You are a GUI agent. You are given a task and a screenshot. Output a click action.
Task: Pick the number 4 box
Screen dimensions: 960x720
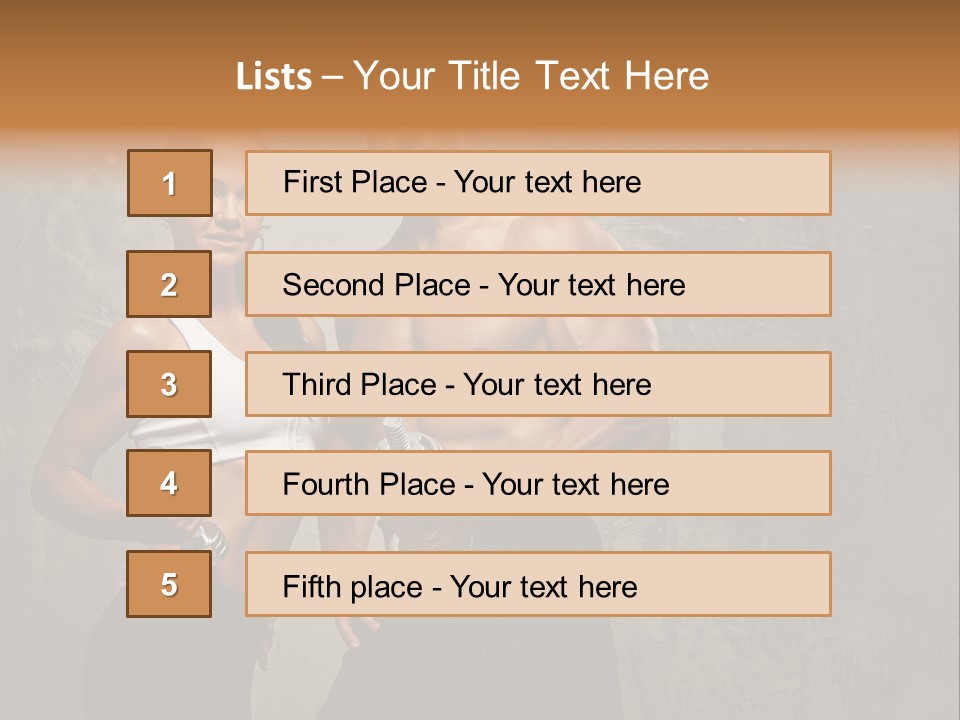tap(169, 483)
